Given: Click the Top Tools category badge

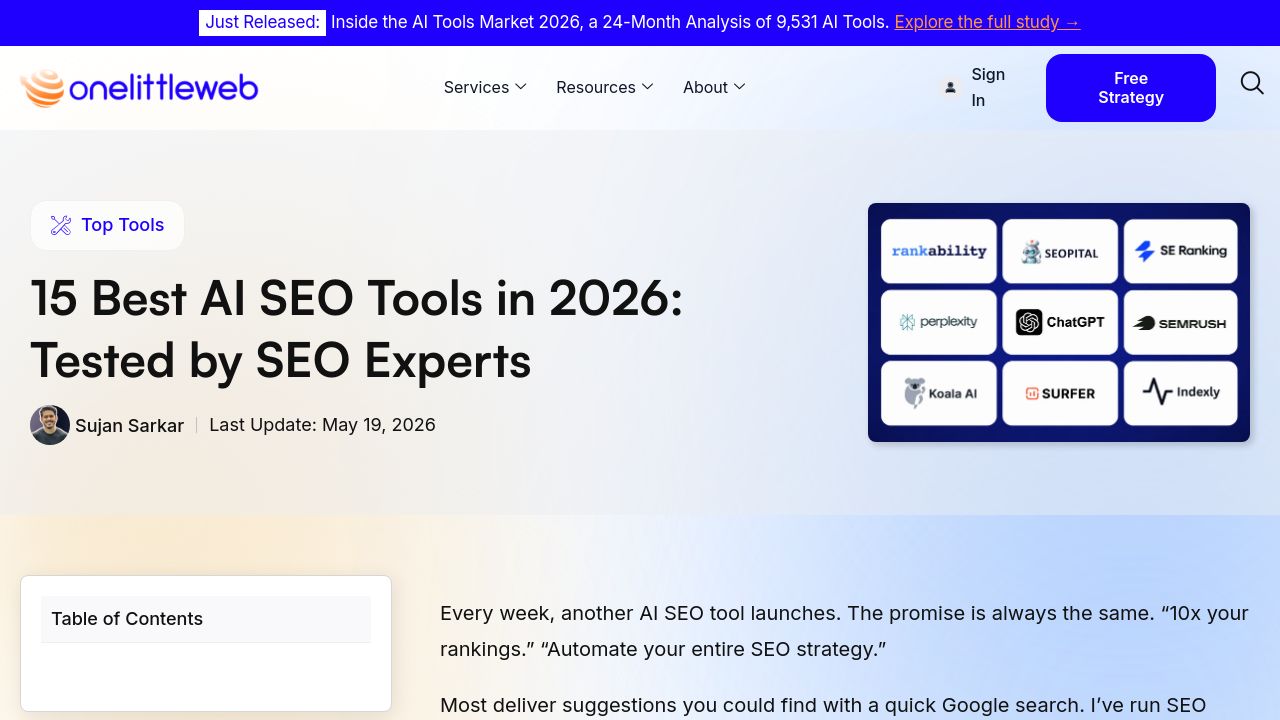Looking at the screenshot, I should [107, 225].
